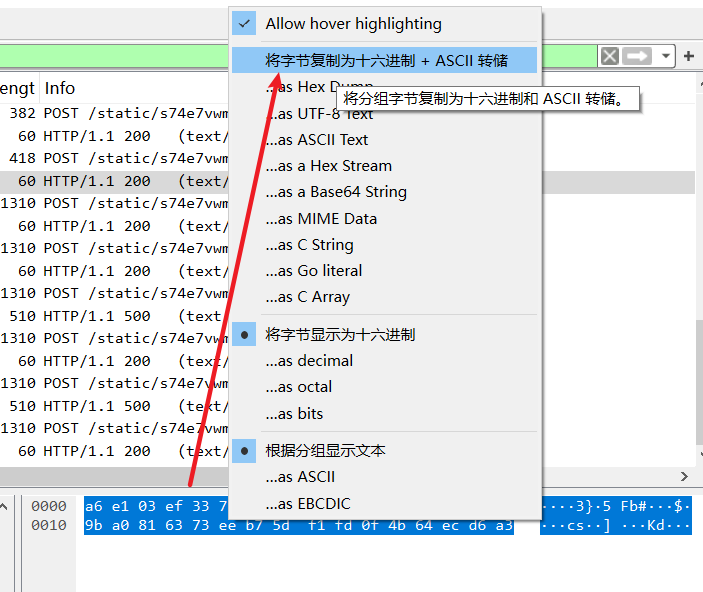
Task: Clear the display filter with the X icon
Action: [x=609, y=57]
